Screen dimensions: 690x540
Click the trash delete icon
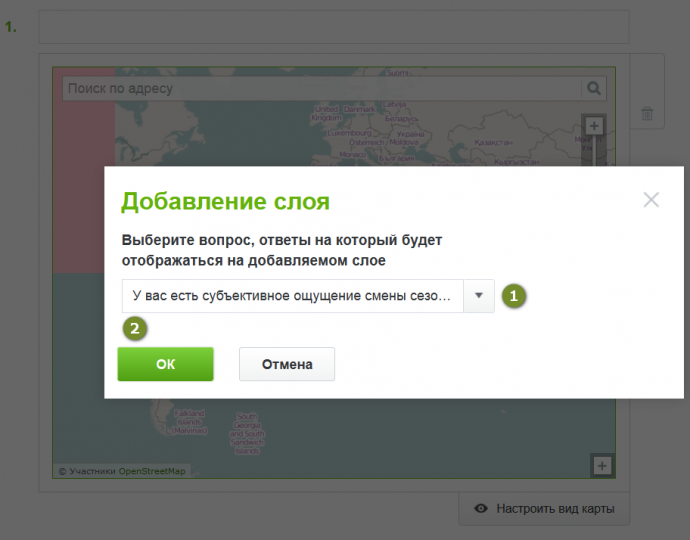(x=647, y=115)
